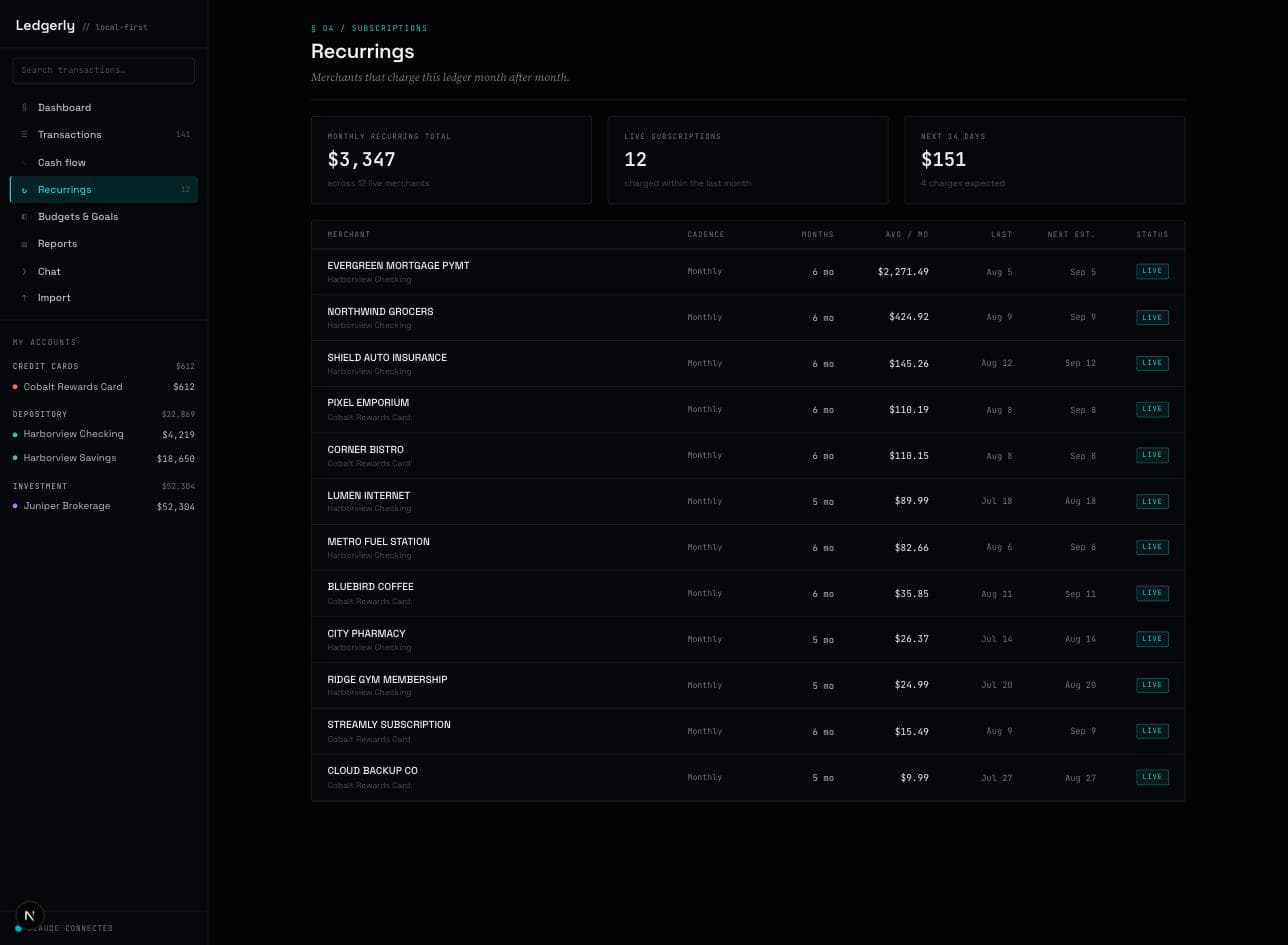Go to Budgets & Goals
The image size is (1288, 945).
104,216
